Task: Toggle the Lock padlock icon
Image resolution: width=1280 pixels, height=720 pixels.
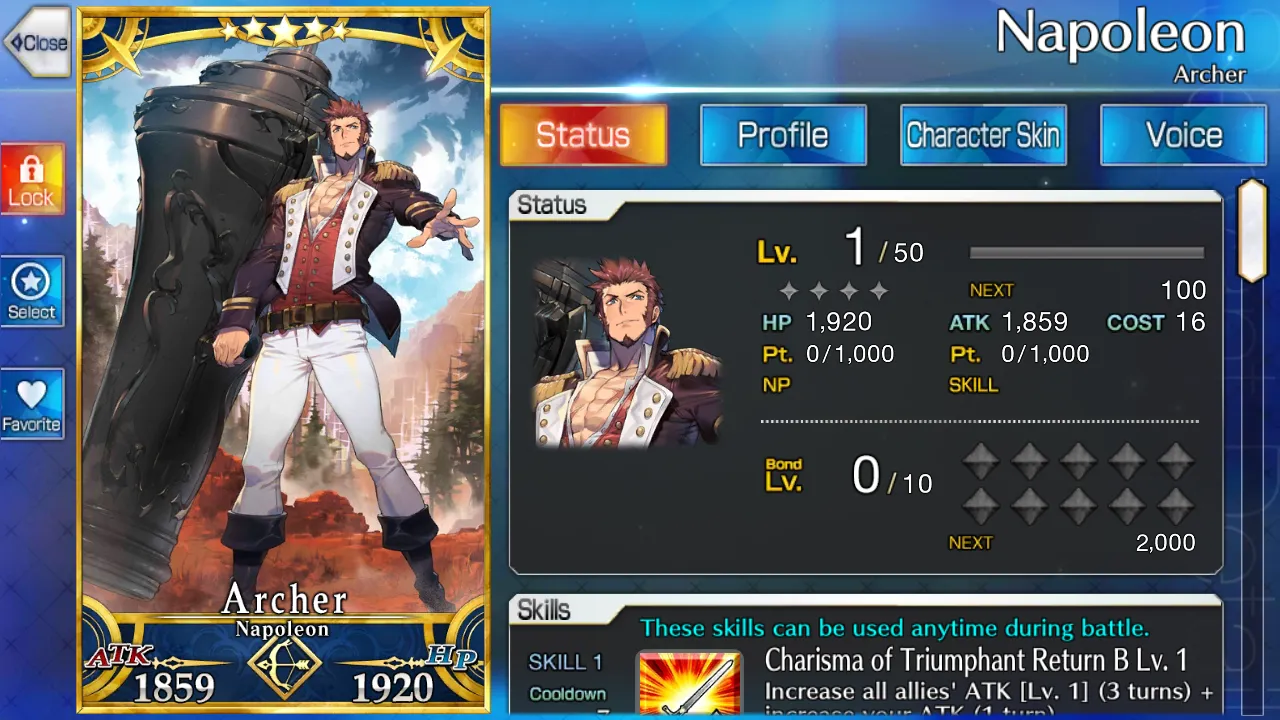Action: tap(32, 178)
